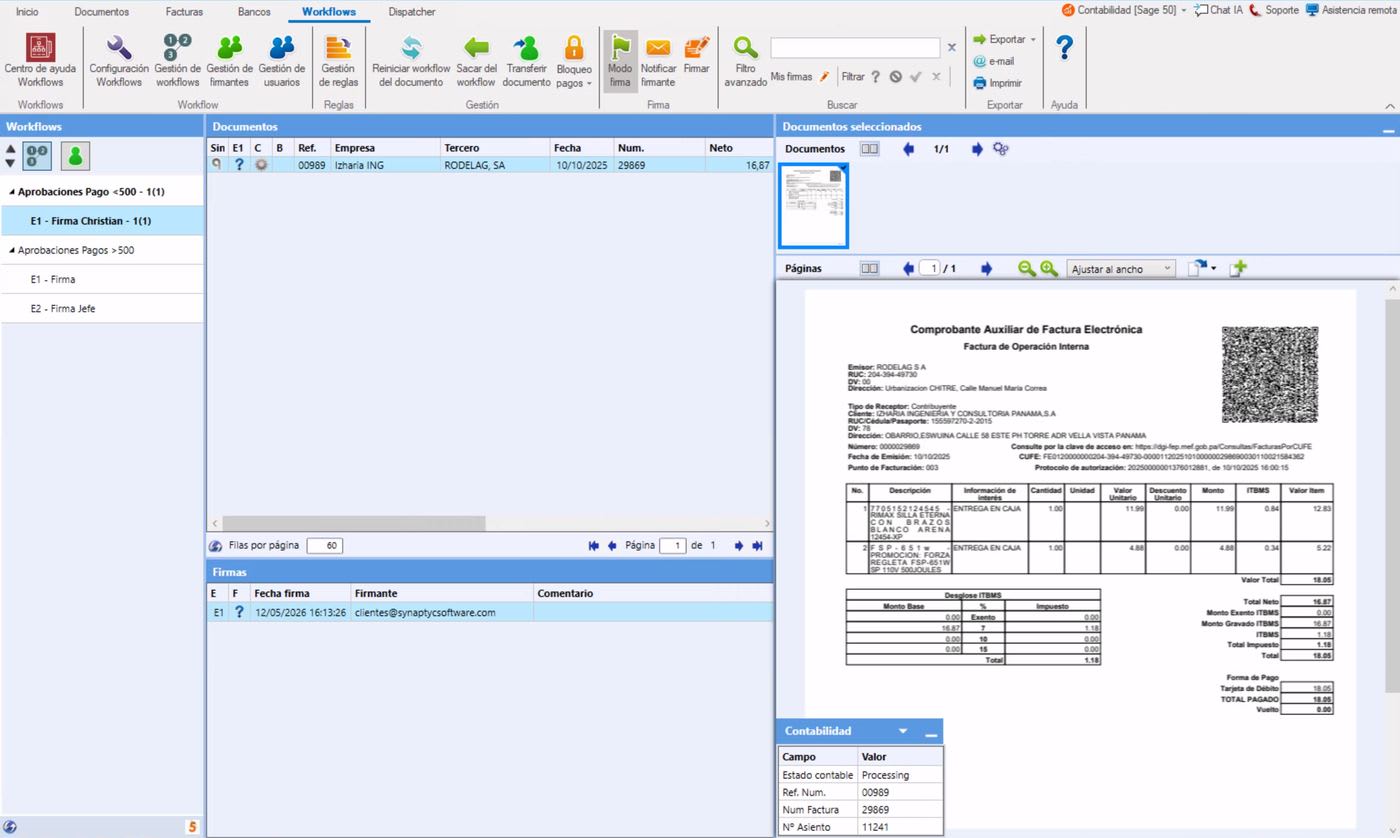The width and height of the screenshot is (1400, 838).
Task: Switch to the Dispatcher tab
Action: coord(412,12)
